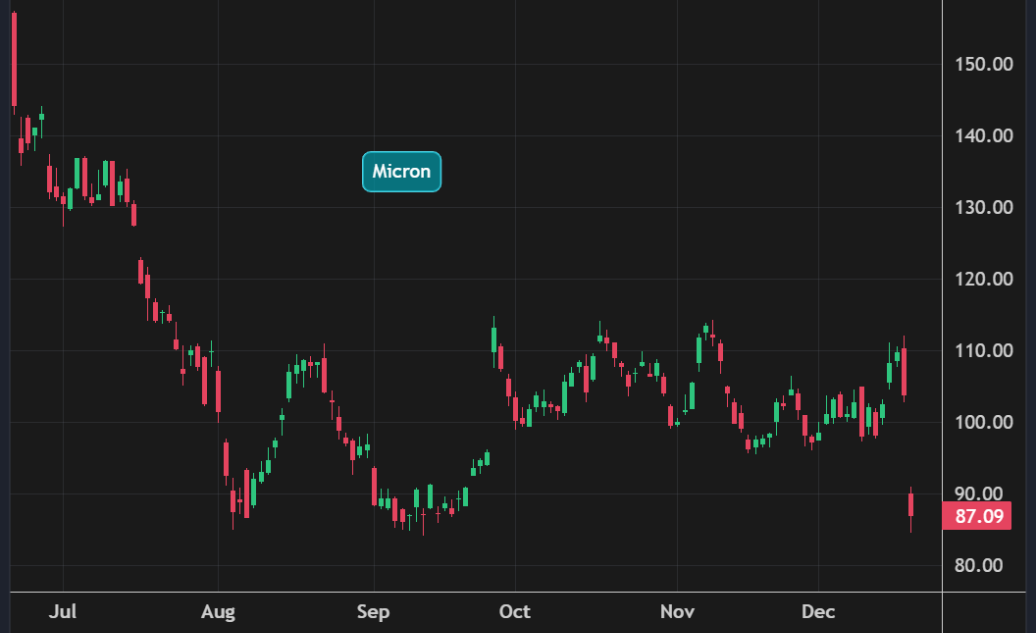
Task: Click the final red candlestick near 90
Action: click(911, 504)
